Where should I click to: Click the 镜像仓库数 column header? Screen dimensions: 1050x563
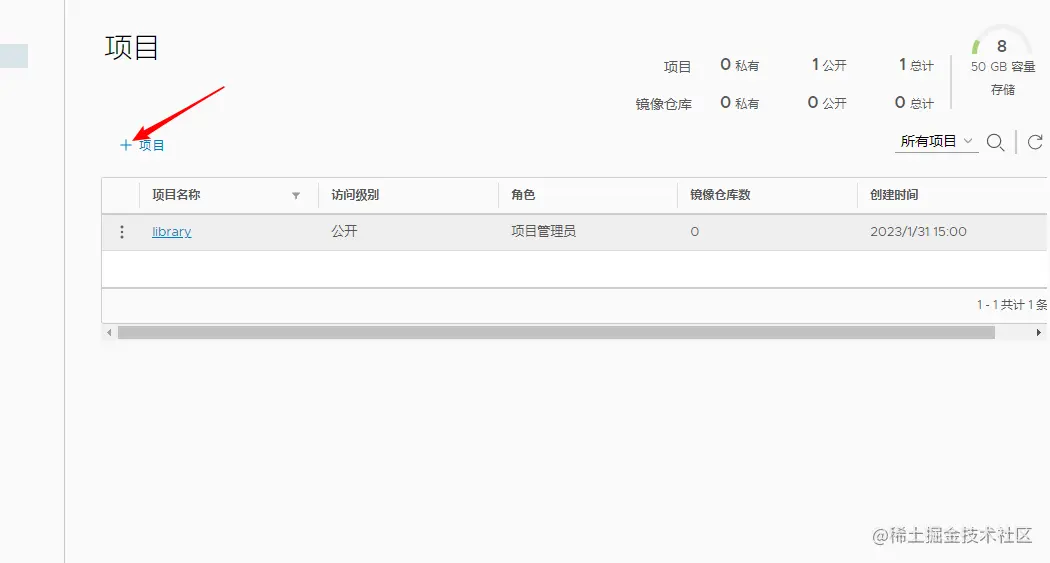tap(720, 195)
